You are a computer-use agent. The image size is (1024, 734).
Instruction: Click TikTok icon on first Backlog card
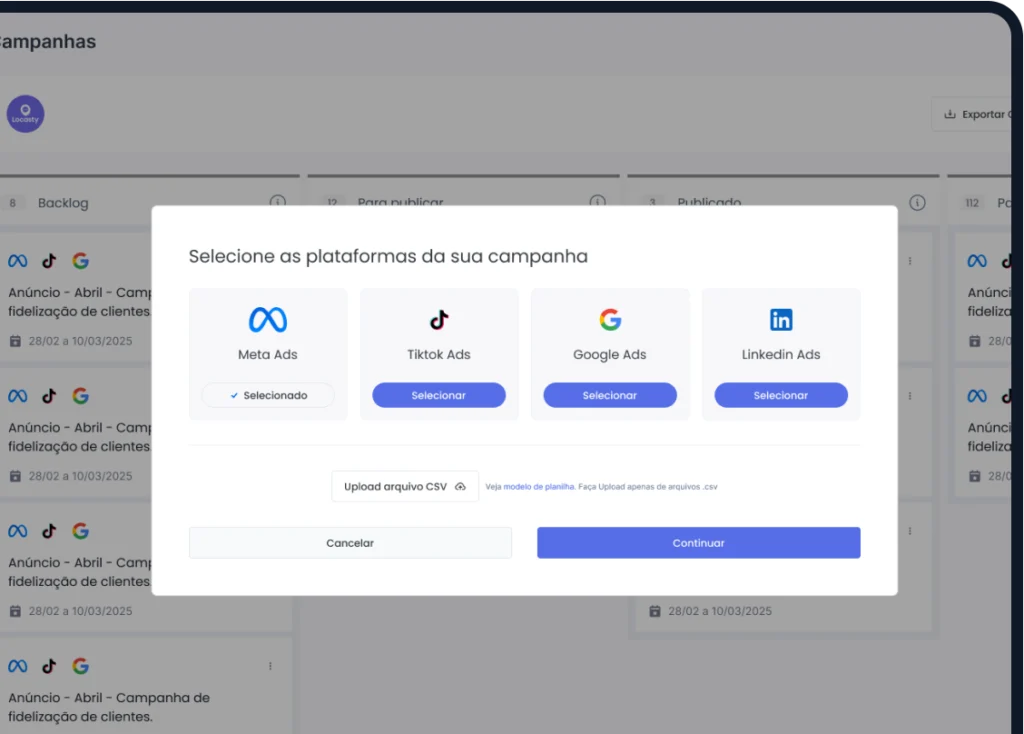[49, 261]
